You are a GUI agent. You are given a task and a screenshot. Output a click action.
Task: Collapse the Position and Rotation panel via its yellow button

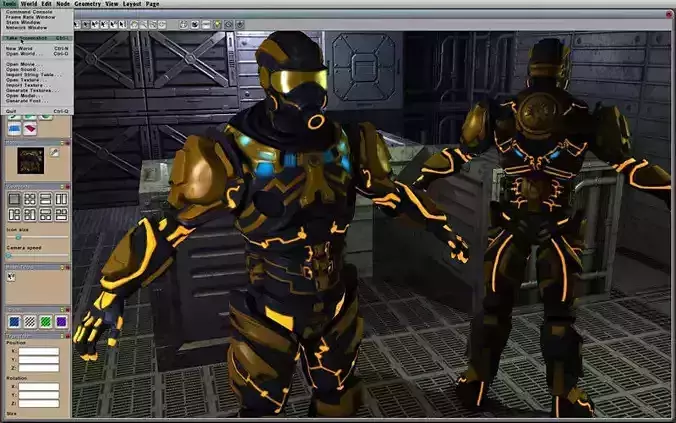click(x=62, y=336)
